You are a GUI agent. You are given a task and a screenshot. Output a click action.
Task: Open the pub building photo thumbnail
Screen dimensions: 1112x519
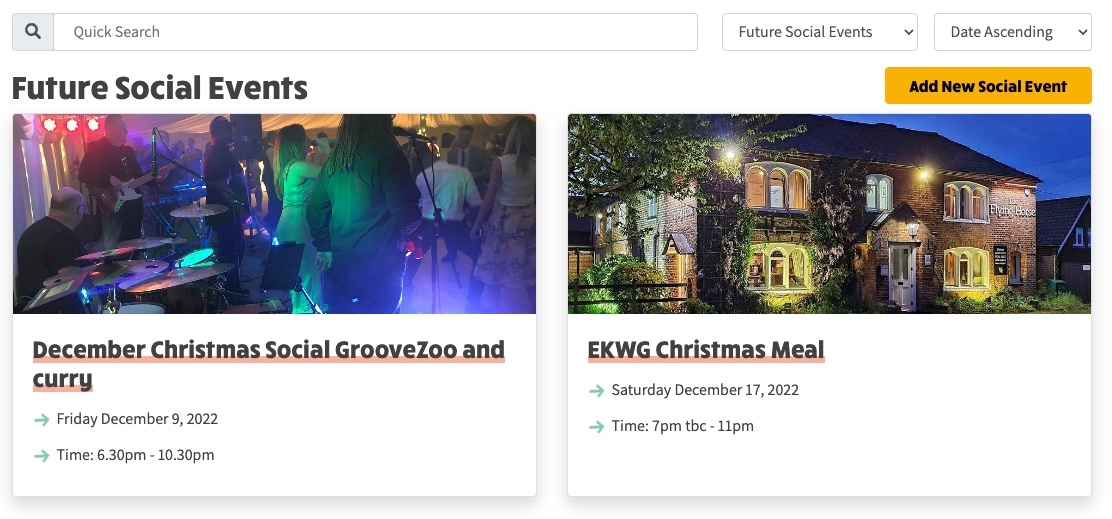[x=829, y=213]
